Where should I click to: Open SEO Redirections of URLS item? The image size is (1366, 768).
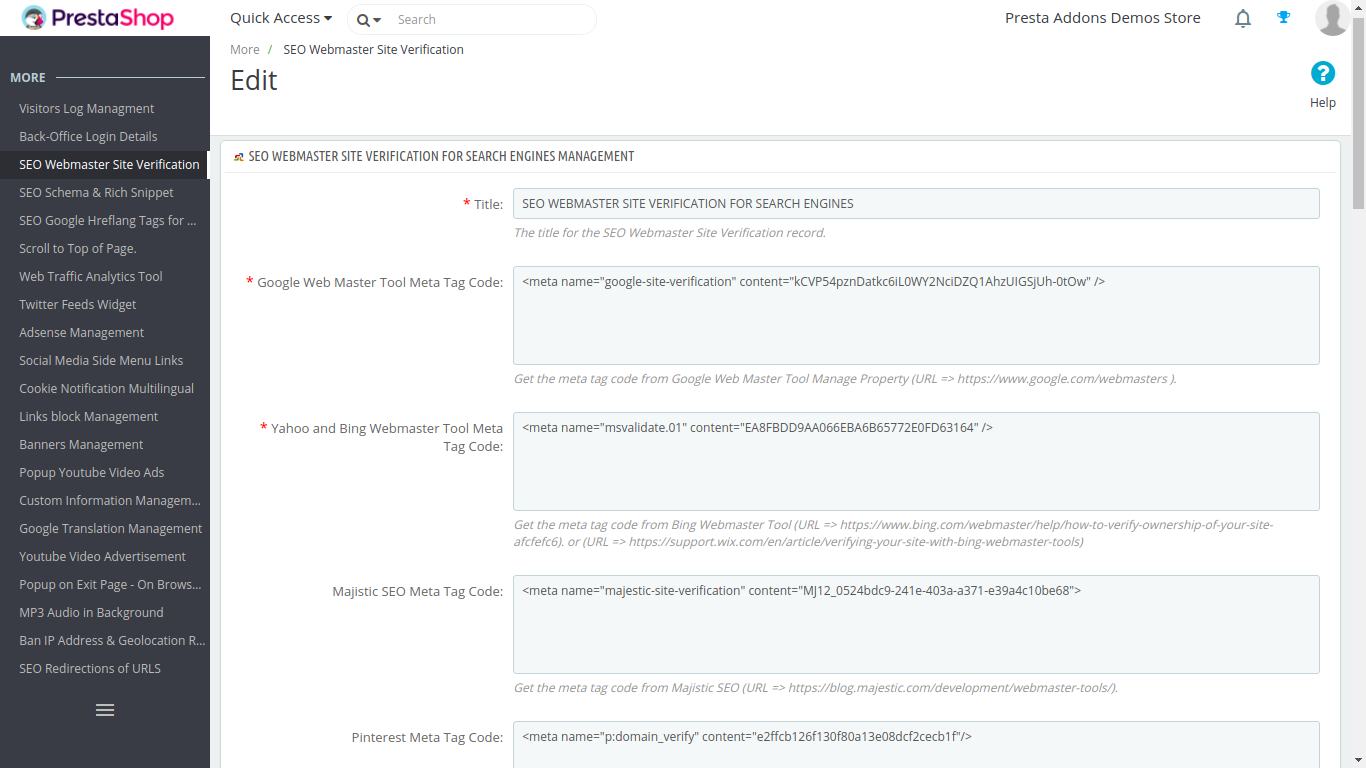pos(105,668)
